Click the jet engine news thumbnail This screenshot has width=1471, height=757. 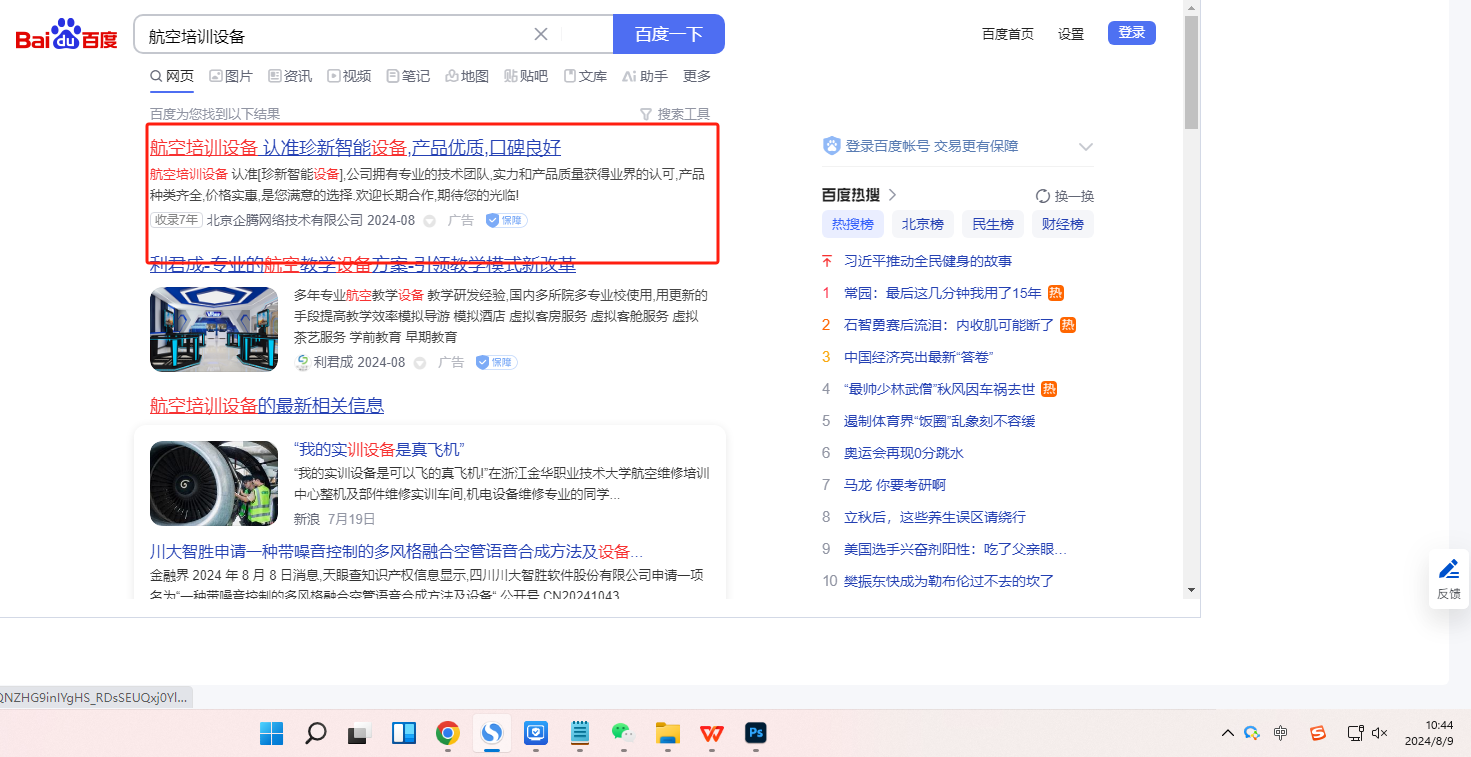click(x=214, y=483)
